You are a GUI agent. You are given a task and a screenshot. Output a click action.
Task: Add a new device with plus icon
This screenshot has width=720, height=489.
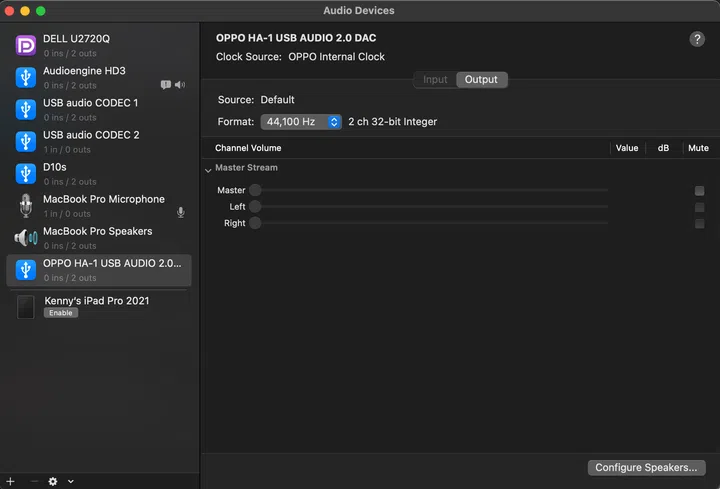pos(10,481)
